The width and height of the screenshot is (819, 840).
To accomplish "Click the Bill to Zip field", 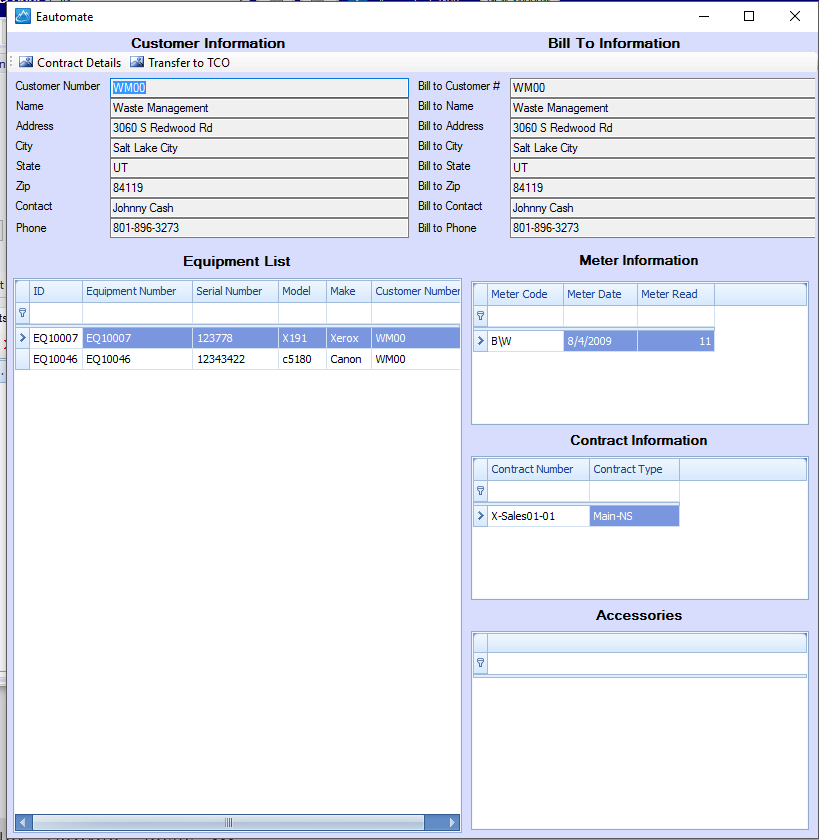I will coord(663,188).
